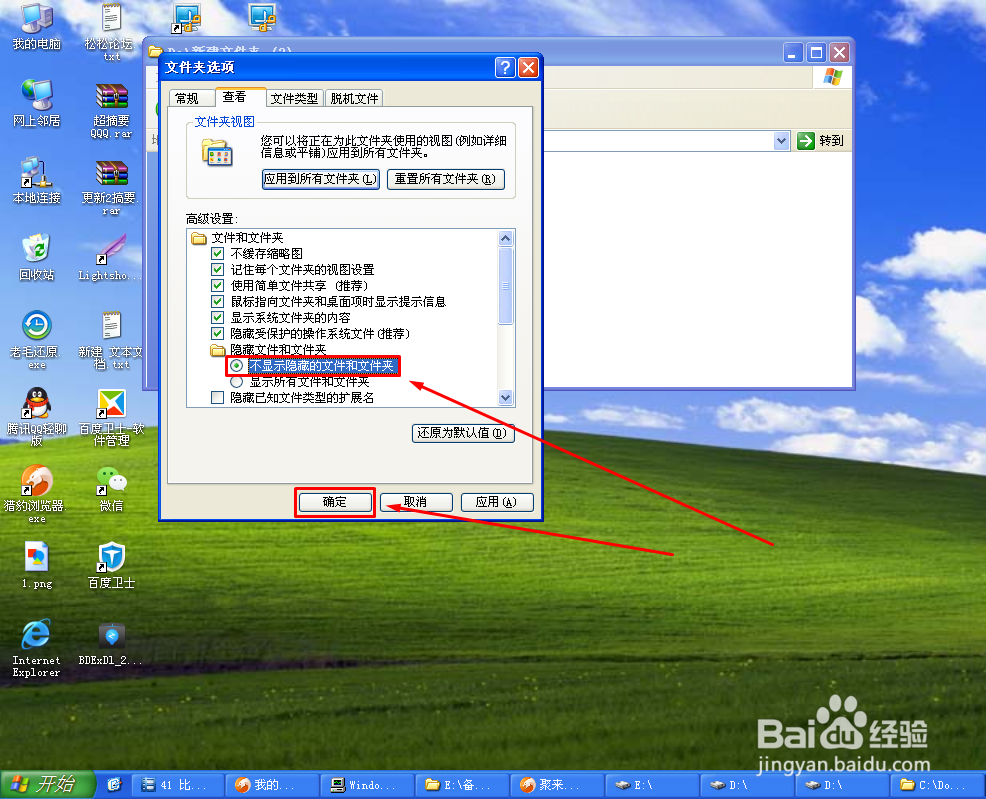
Task: Launch the 微信 desktop icon
Action: 111,489
